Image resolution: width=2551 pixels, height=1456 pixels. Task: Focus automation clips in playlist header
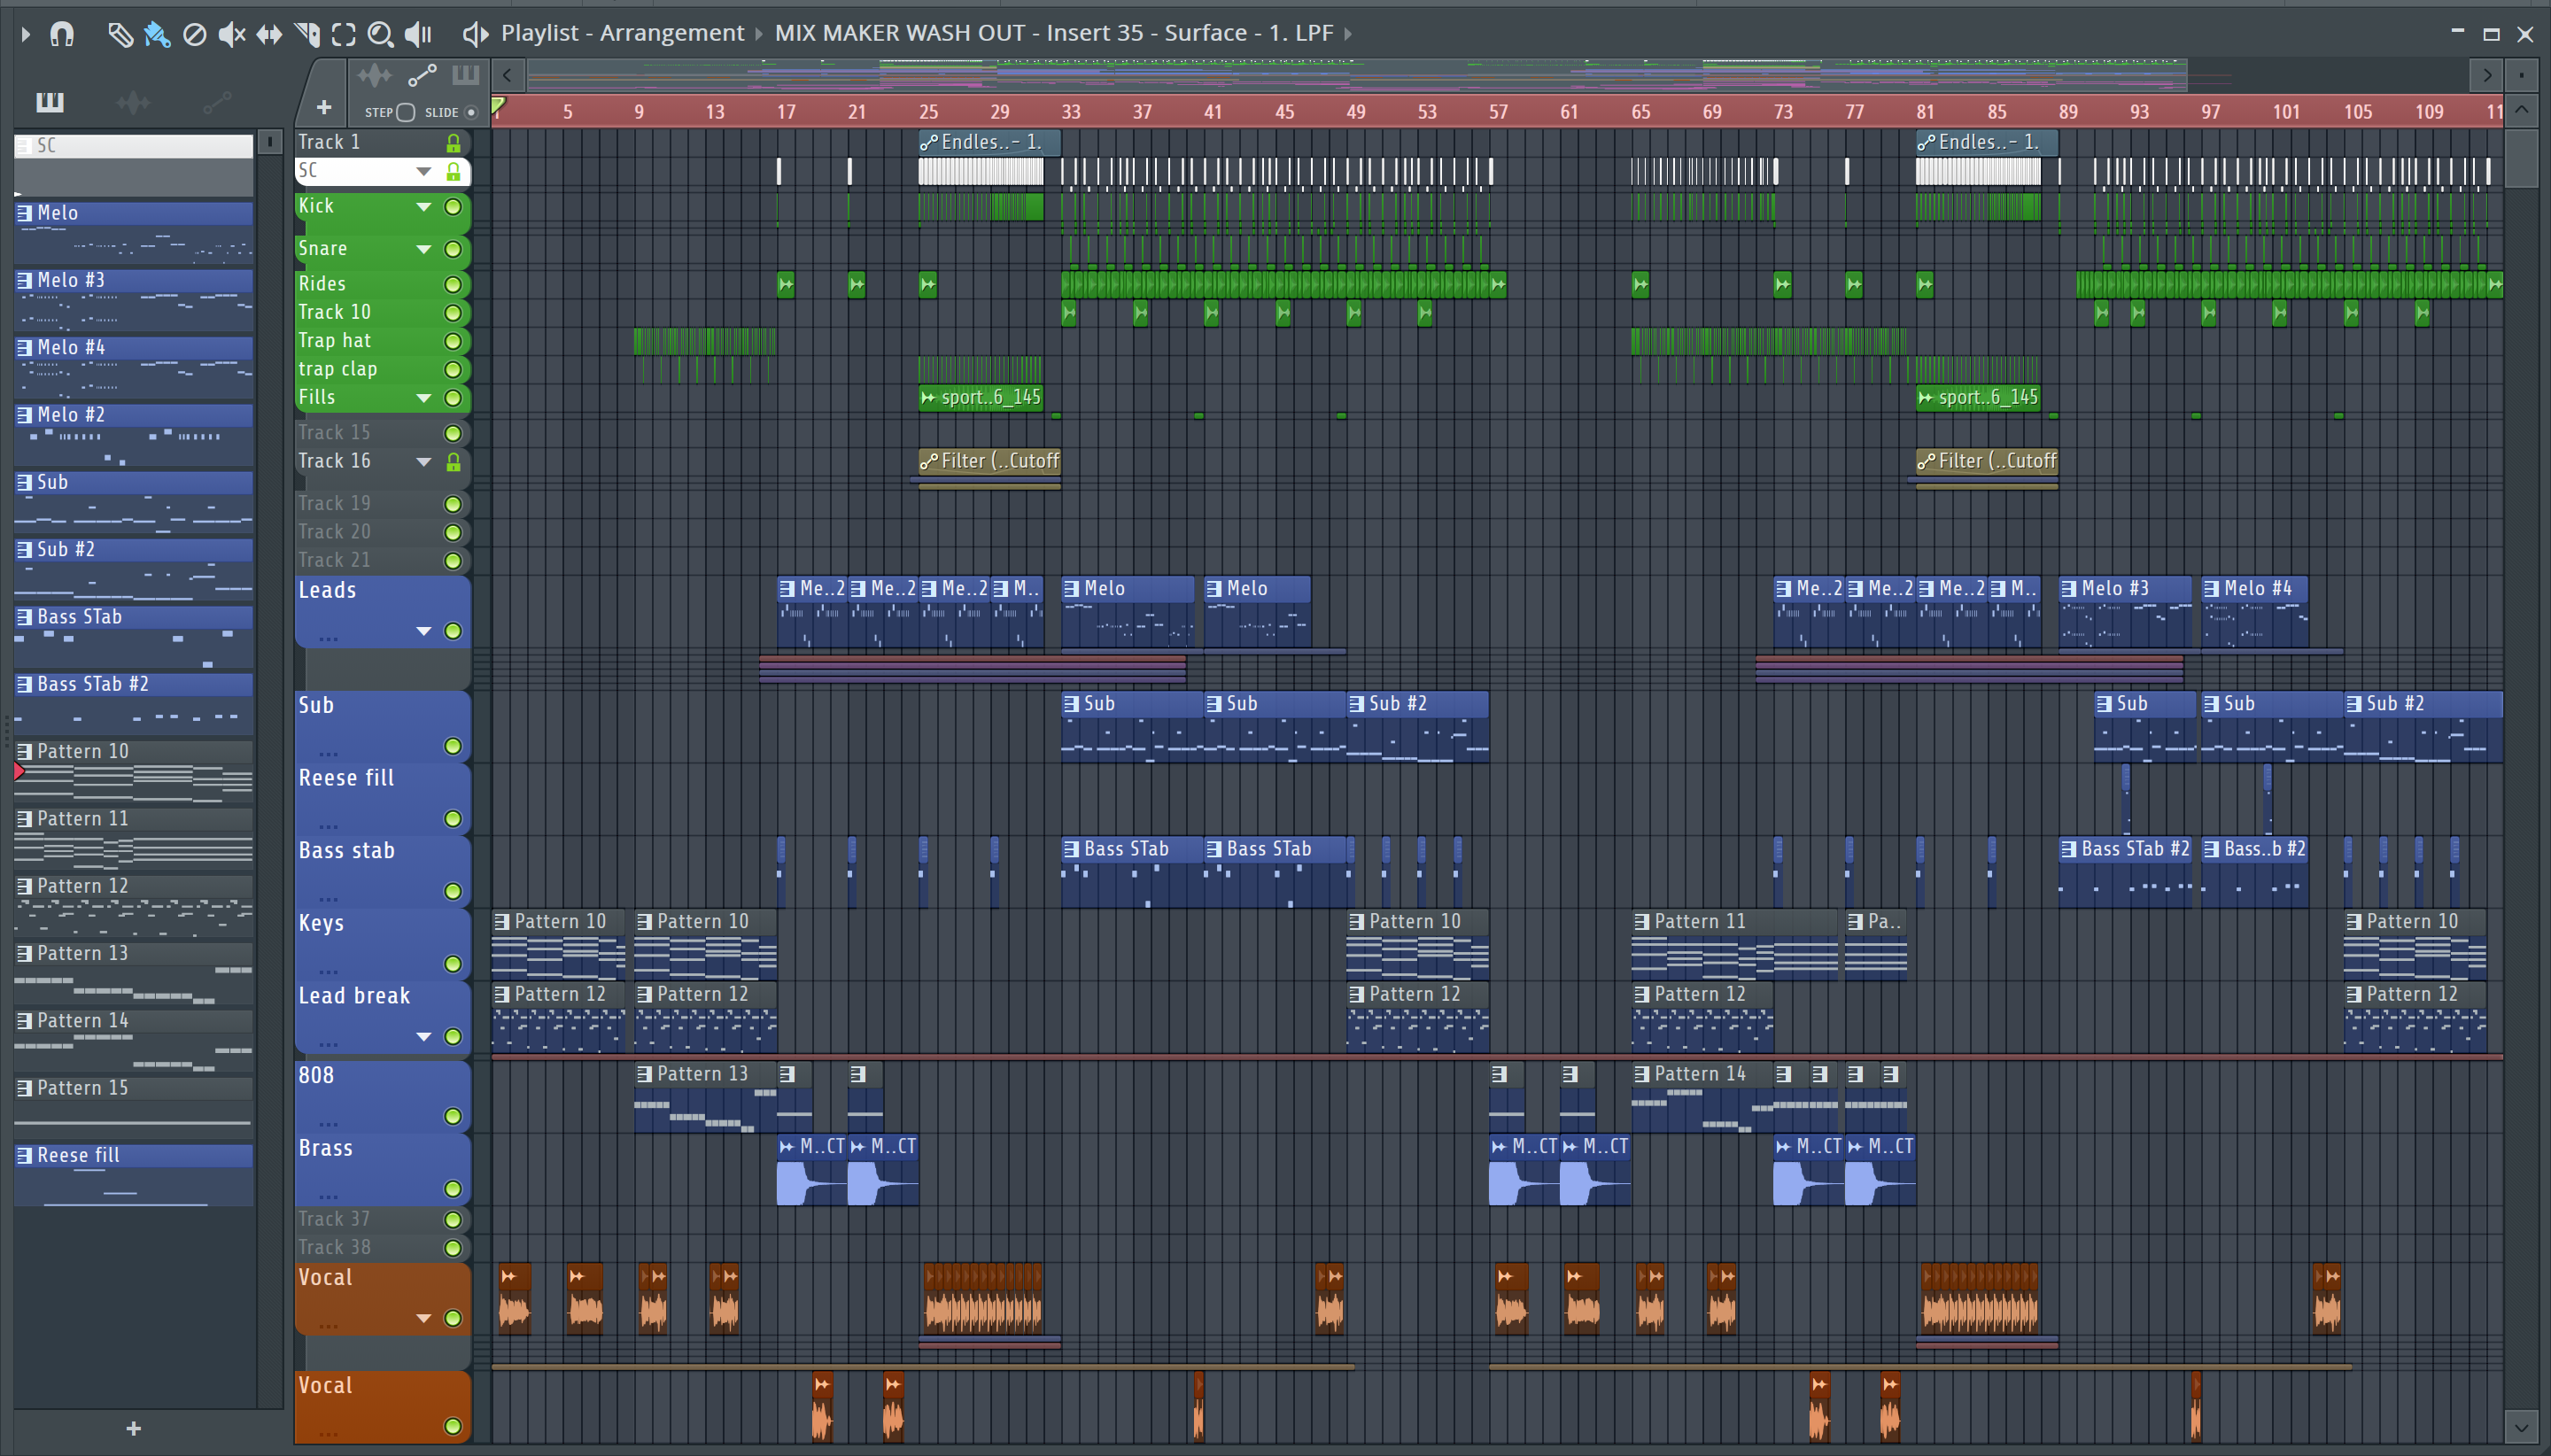pos(422,75)
